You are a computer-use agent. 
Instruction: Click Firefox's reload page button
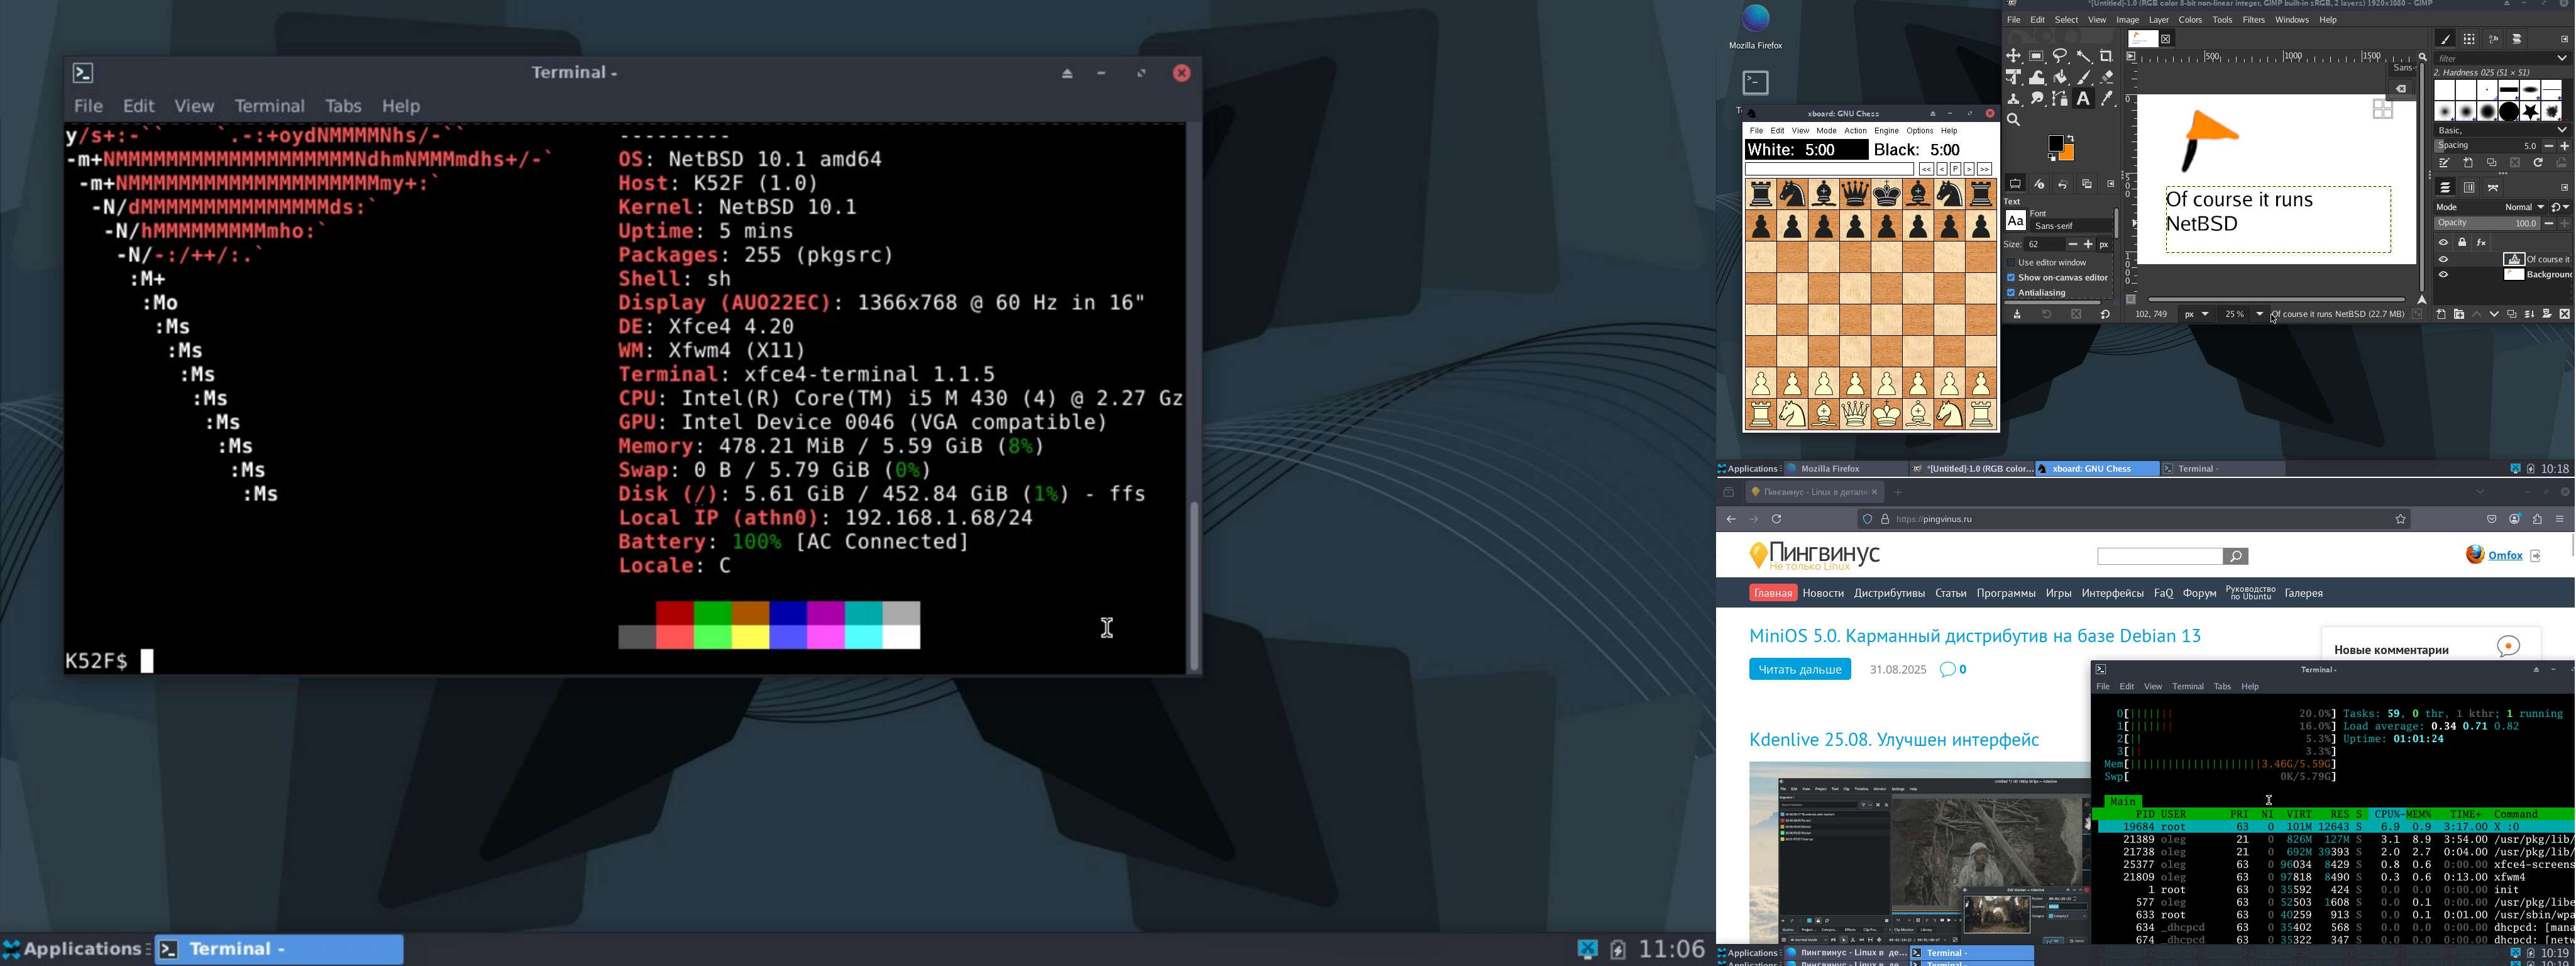(1777, 519)
